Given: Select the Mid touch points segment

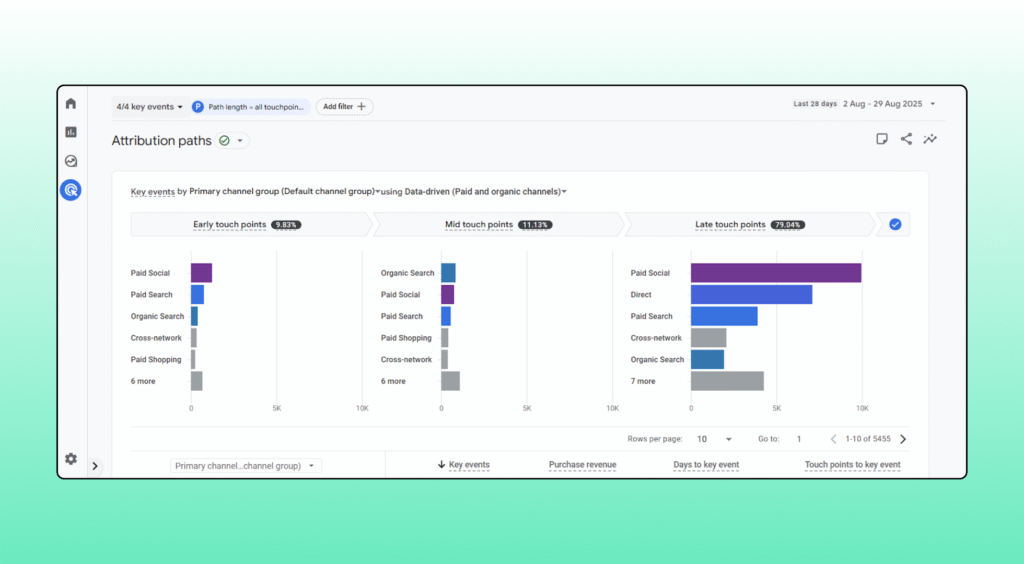Looking at the screenshot, I should click(497, 225).
